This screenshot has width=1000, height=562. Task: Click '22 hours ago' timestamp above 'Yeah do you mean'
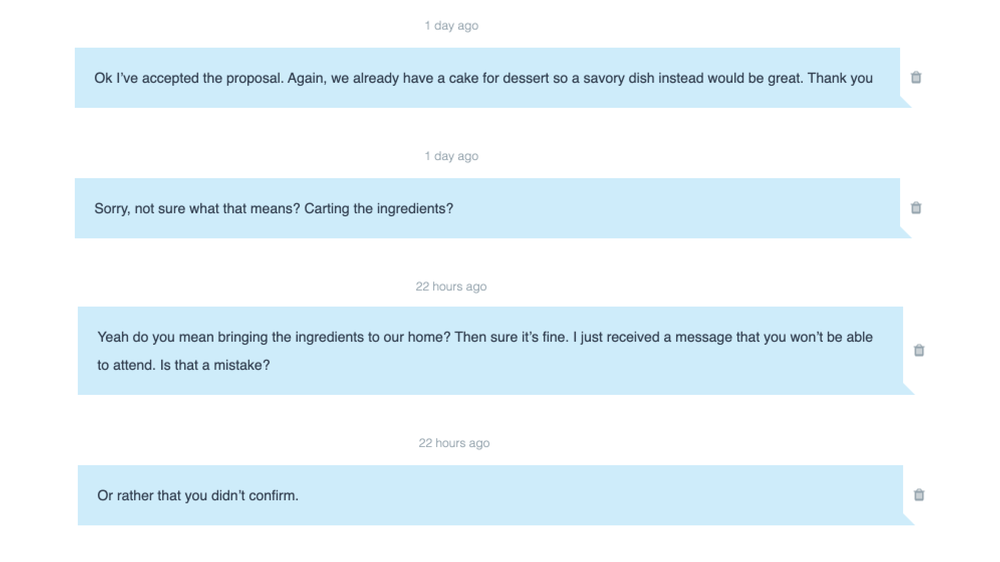[x=452, y=286]
